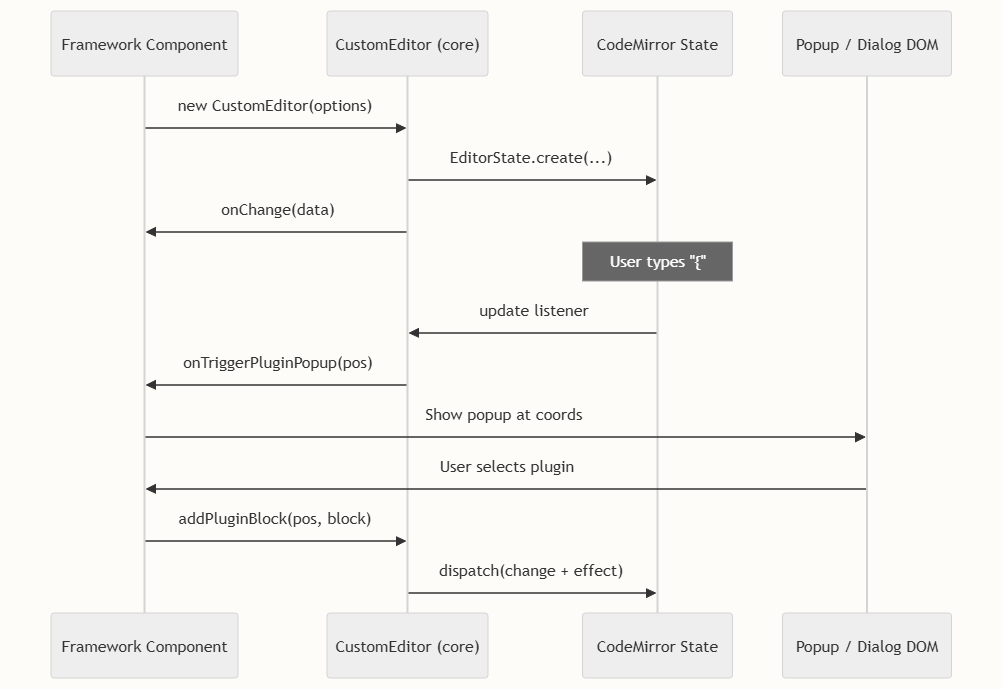The height and width of the screenshot is (689, 1002).
Task: Click arrowhead of 'Show popup at coords' arrow
Action: coord(860,437)
